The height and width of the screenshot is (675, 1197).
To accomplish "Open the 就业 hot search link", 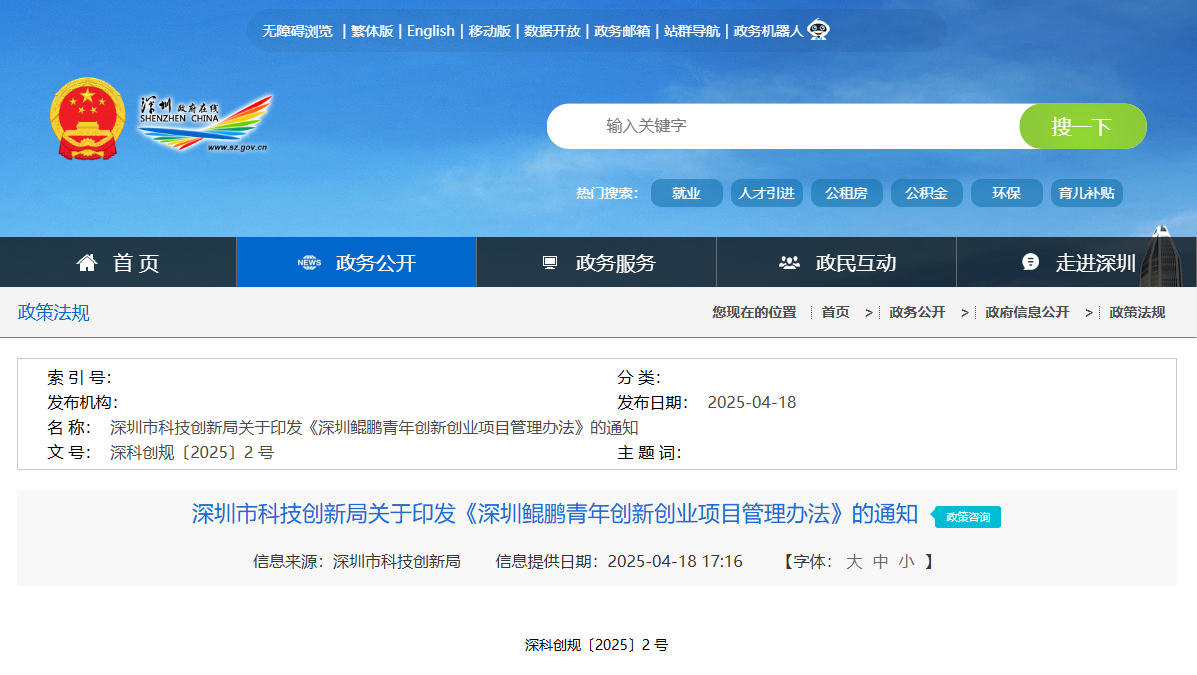I will 686,192.
